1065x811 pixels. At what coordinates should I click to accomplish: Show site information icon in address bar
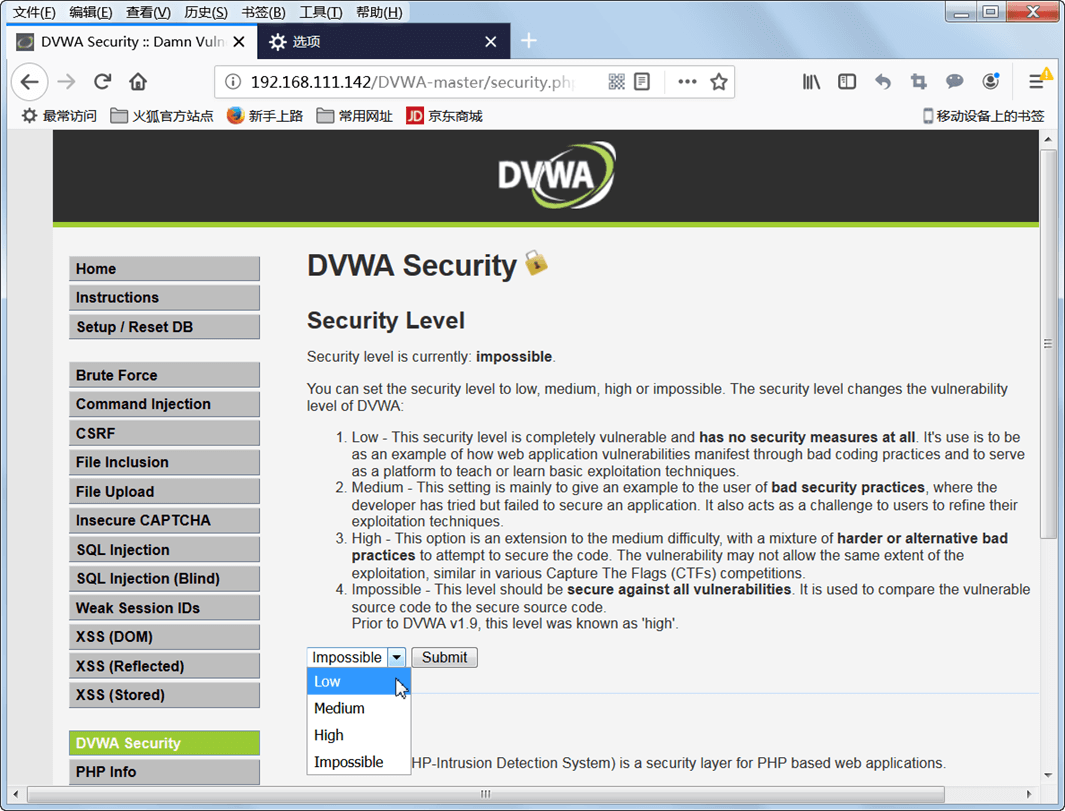coord(233,82)
